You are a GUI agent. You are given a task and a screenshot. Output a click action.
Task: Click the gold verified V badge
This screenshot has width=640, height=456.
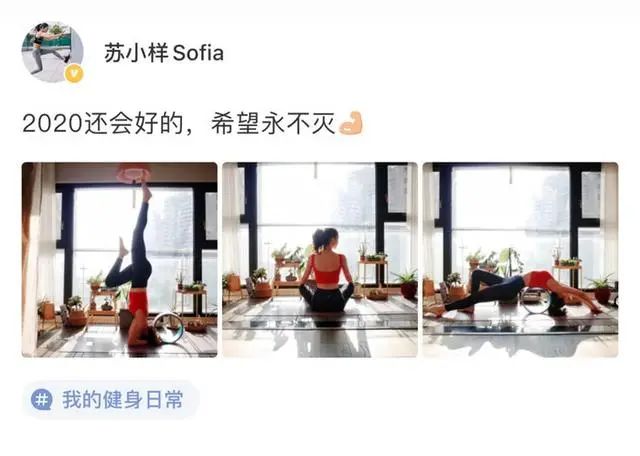click(74, 74)
